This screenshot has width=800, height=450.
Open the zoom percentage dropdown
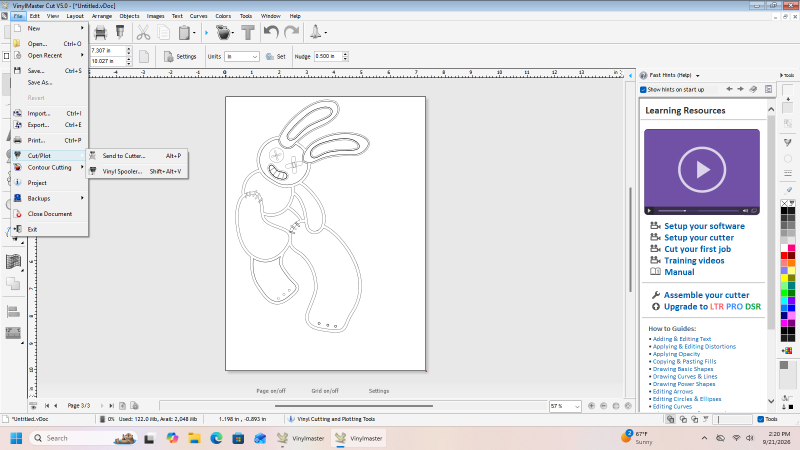coord(565,406)
